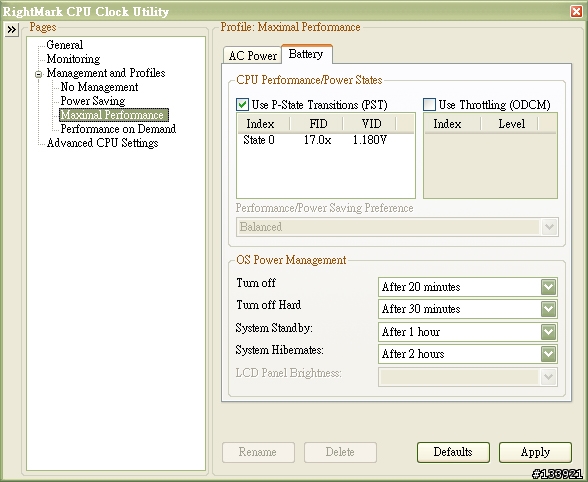Switch to the AC Power tab
Image resolution: width=588 pixels, height=482 pixels.
(252, 56)
